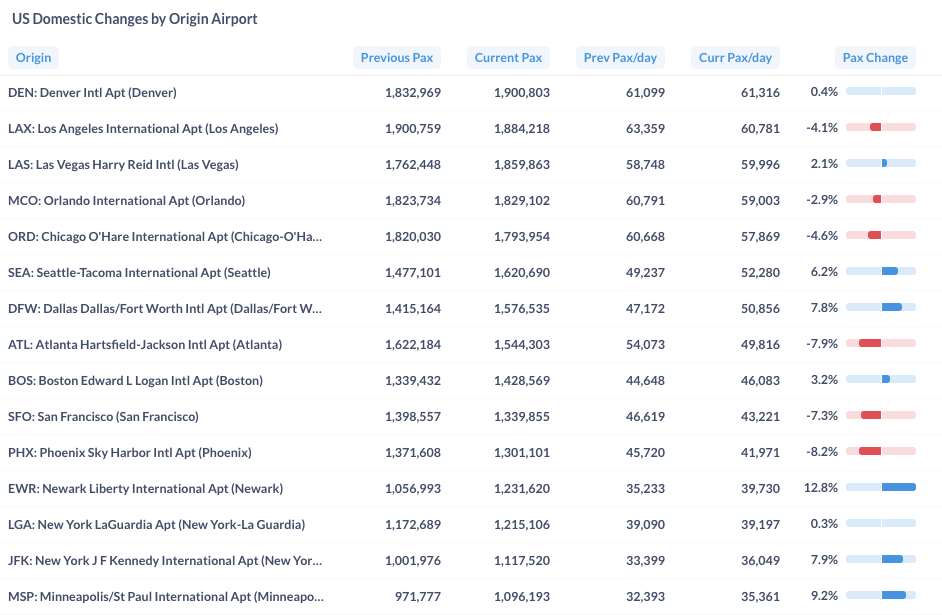The width and height of the screenshot is (942, 615).
Task: Click the 9.2% pax change bar for MSP
Action: (881, 595)
